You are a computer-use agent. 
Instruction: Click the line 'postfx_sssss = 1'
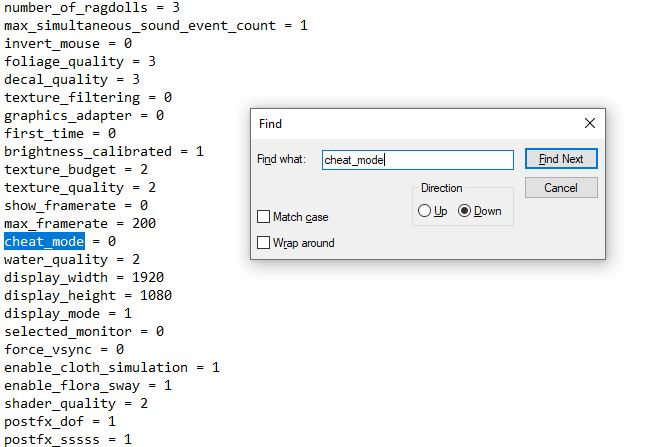[68, 439]
